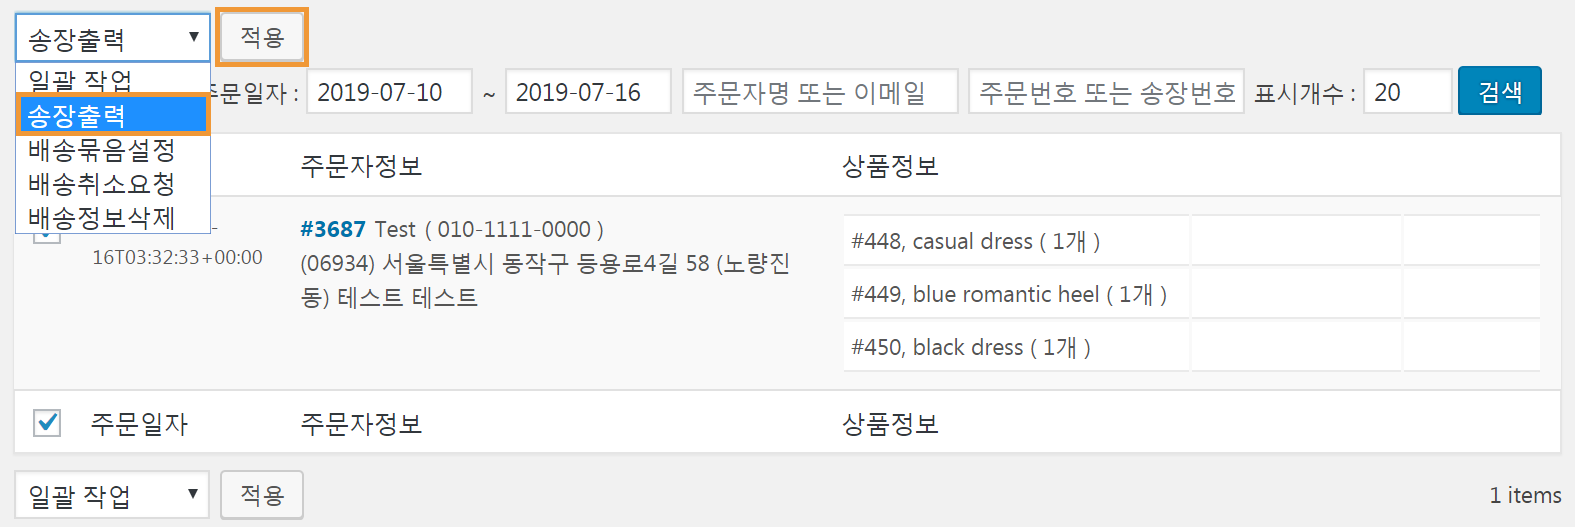Pick the 배송정보삭제 option
Screen dimensions: 1575x527
[102, 217]
